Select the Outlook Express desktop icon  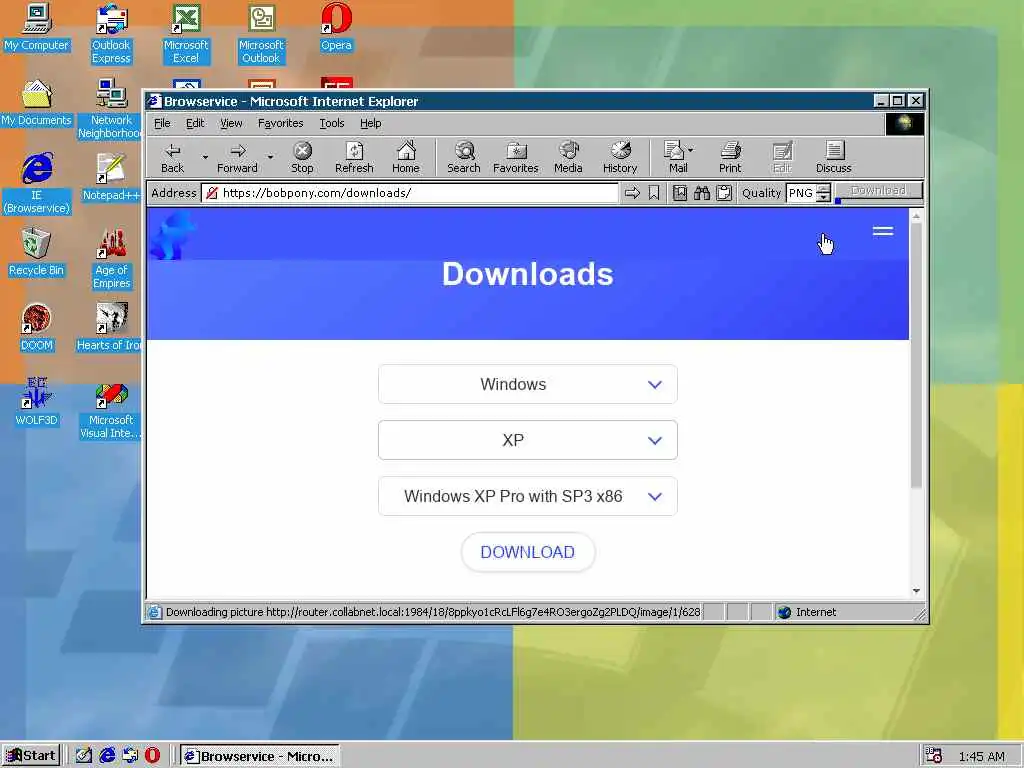click(x=112, y=33)
